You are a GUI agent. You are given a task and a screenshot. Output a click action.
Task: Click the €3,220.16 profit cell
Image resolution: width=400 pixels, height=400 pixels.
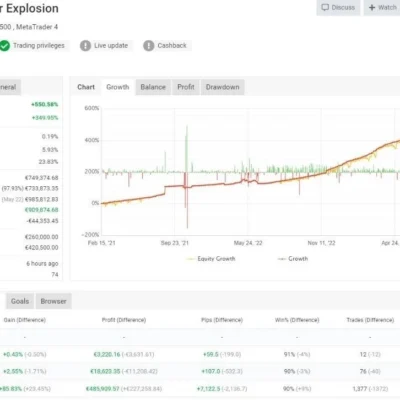tap(107, 354)
